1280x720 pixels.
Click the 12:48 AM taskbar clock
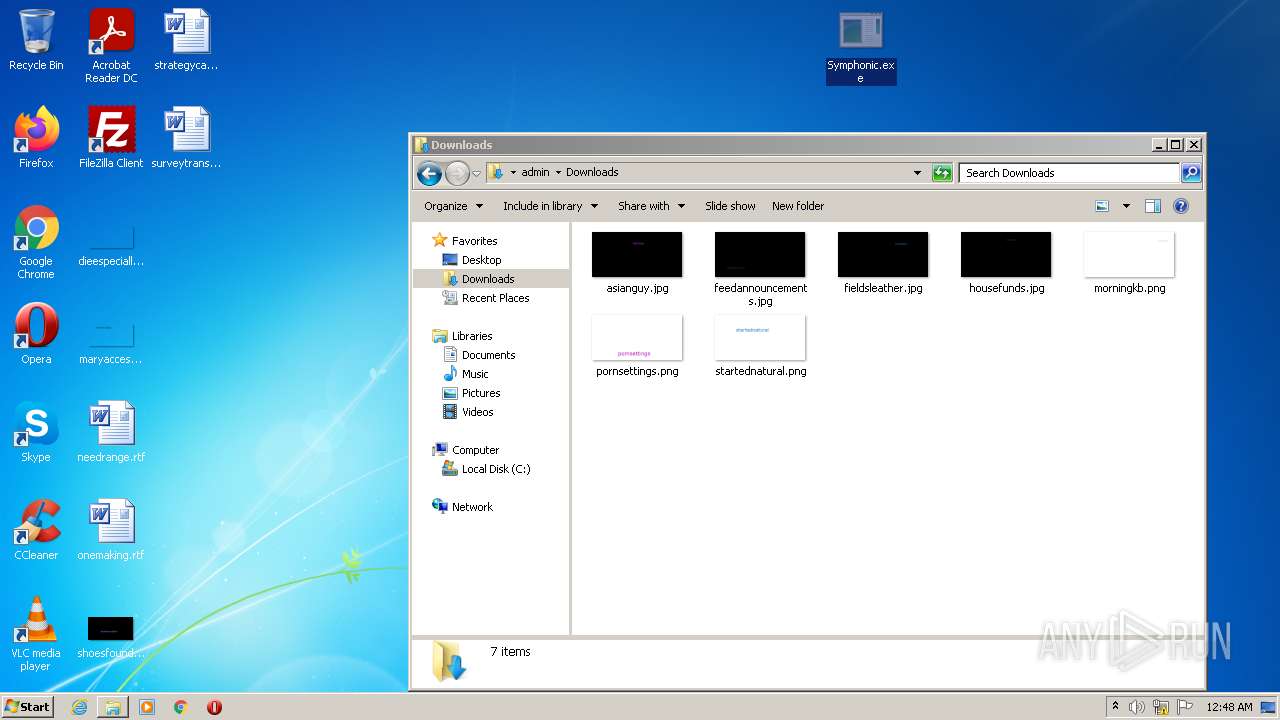tap(1229, 707)
